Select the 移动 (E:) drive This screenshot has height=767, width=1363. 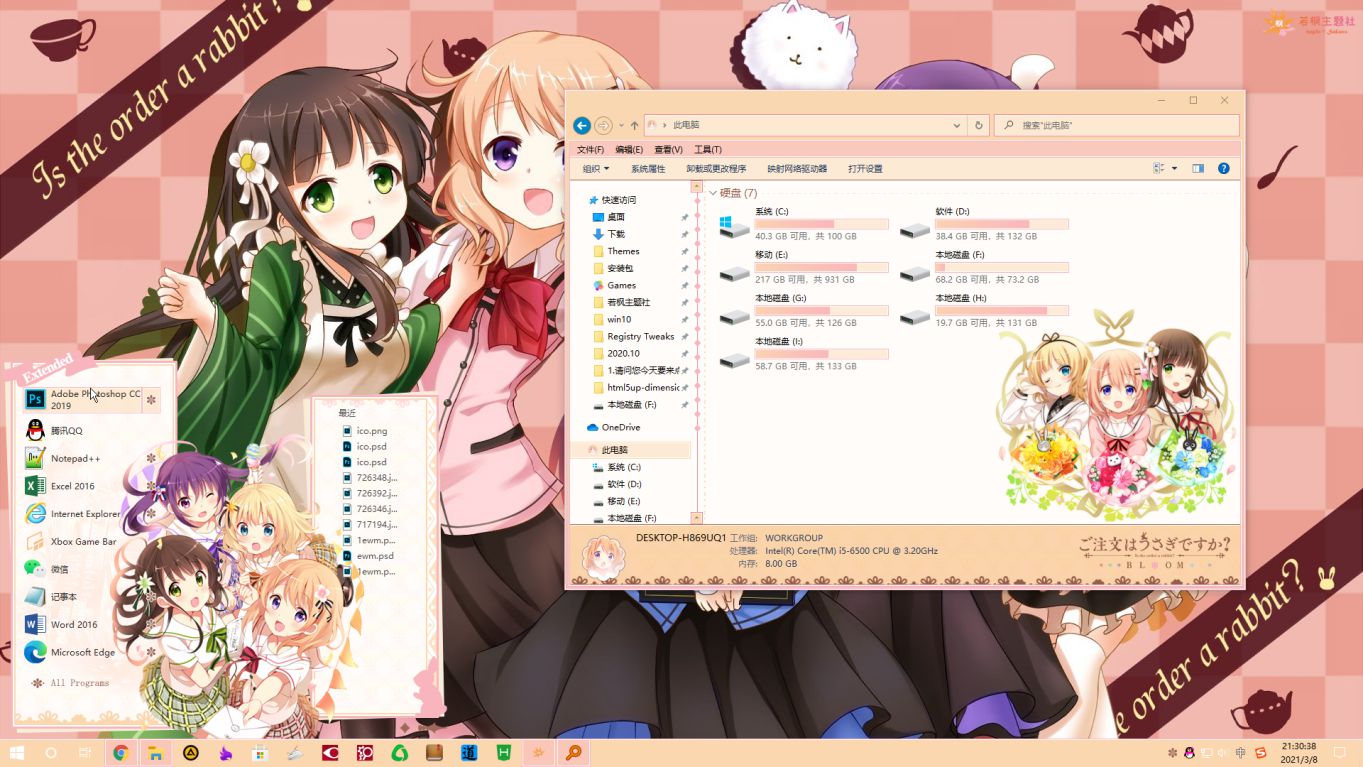click(x=803, y=267)
